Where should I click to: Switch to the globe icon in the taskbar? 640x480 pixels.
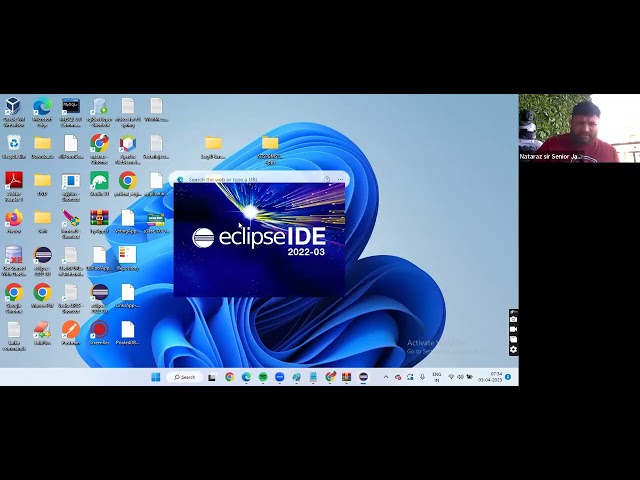coord(296,377)
